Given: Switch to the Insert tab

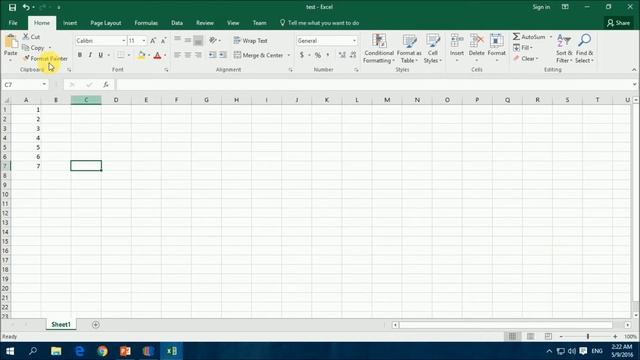Looking at the screenshot, I should pos(70,23).
